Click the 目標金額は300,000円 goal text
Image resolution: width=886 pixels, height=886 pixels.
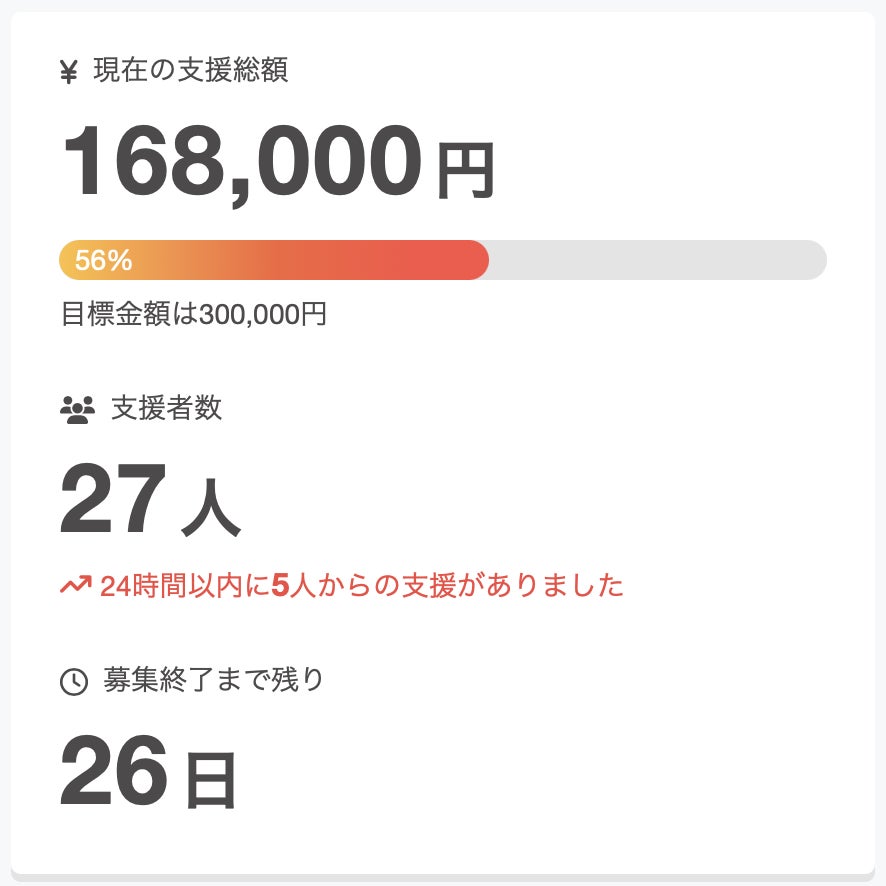click(194, 314)
